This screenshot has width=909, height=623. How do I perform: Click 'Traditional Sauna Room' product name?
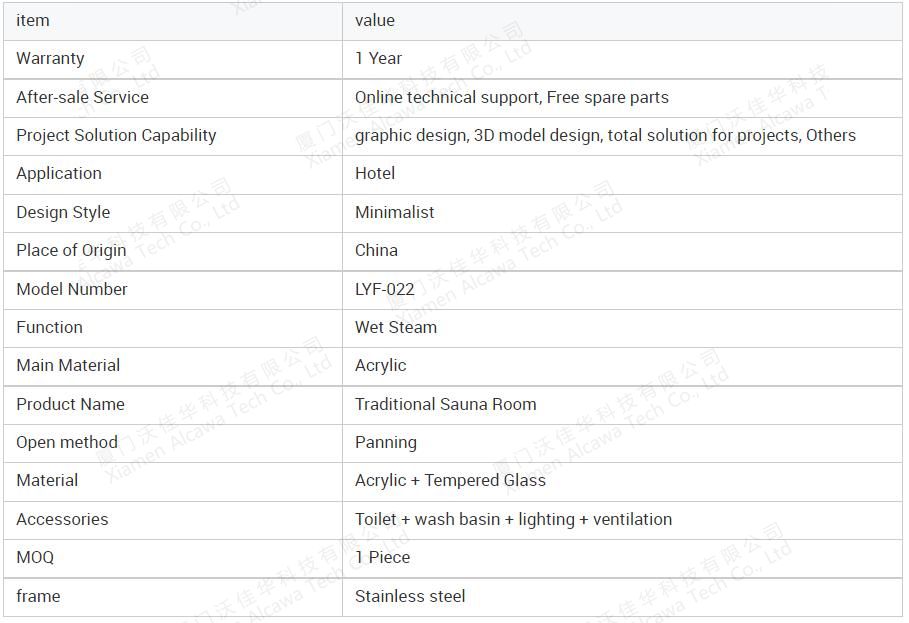445,405
